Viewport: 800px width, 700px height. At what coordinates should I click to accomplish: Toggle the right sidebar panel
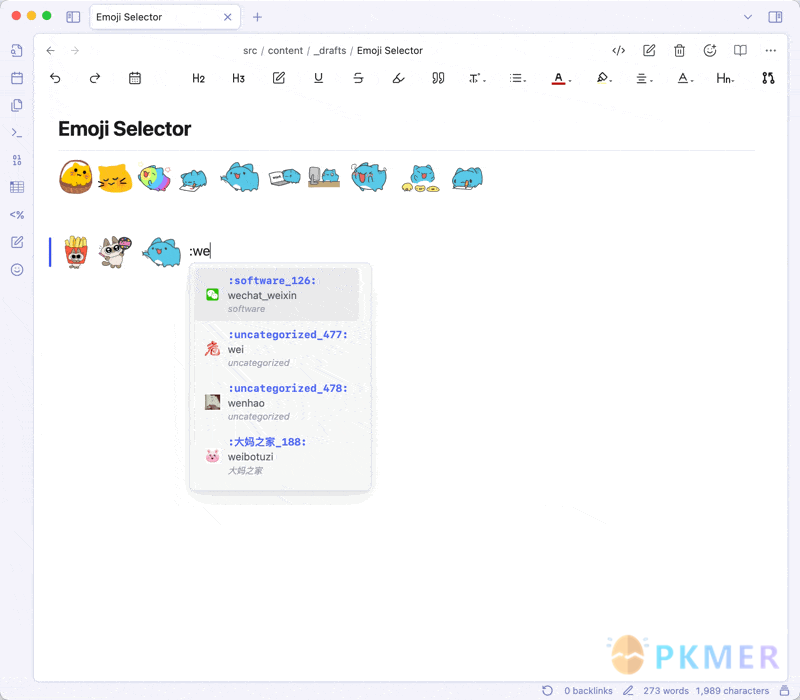tap(775, 17)
